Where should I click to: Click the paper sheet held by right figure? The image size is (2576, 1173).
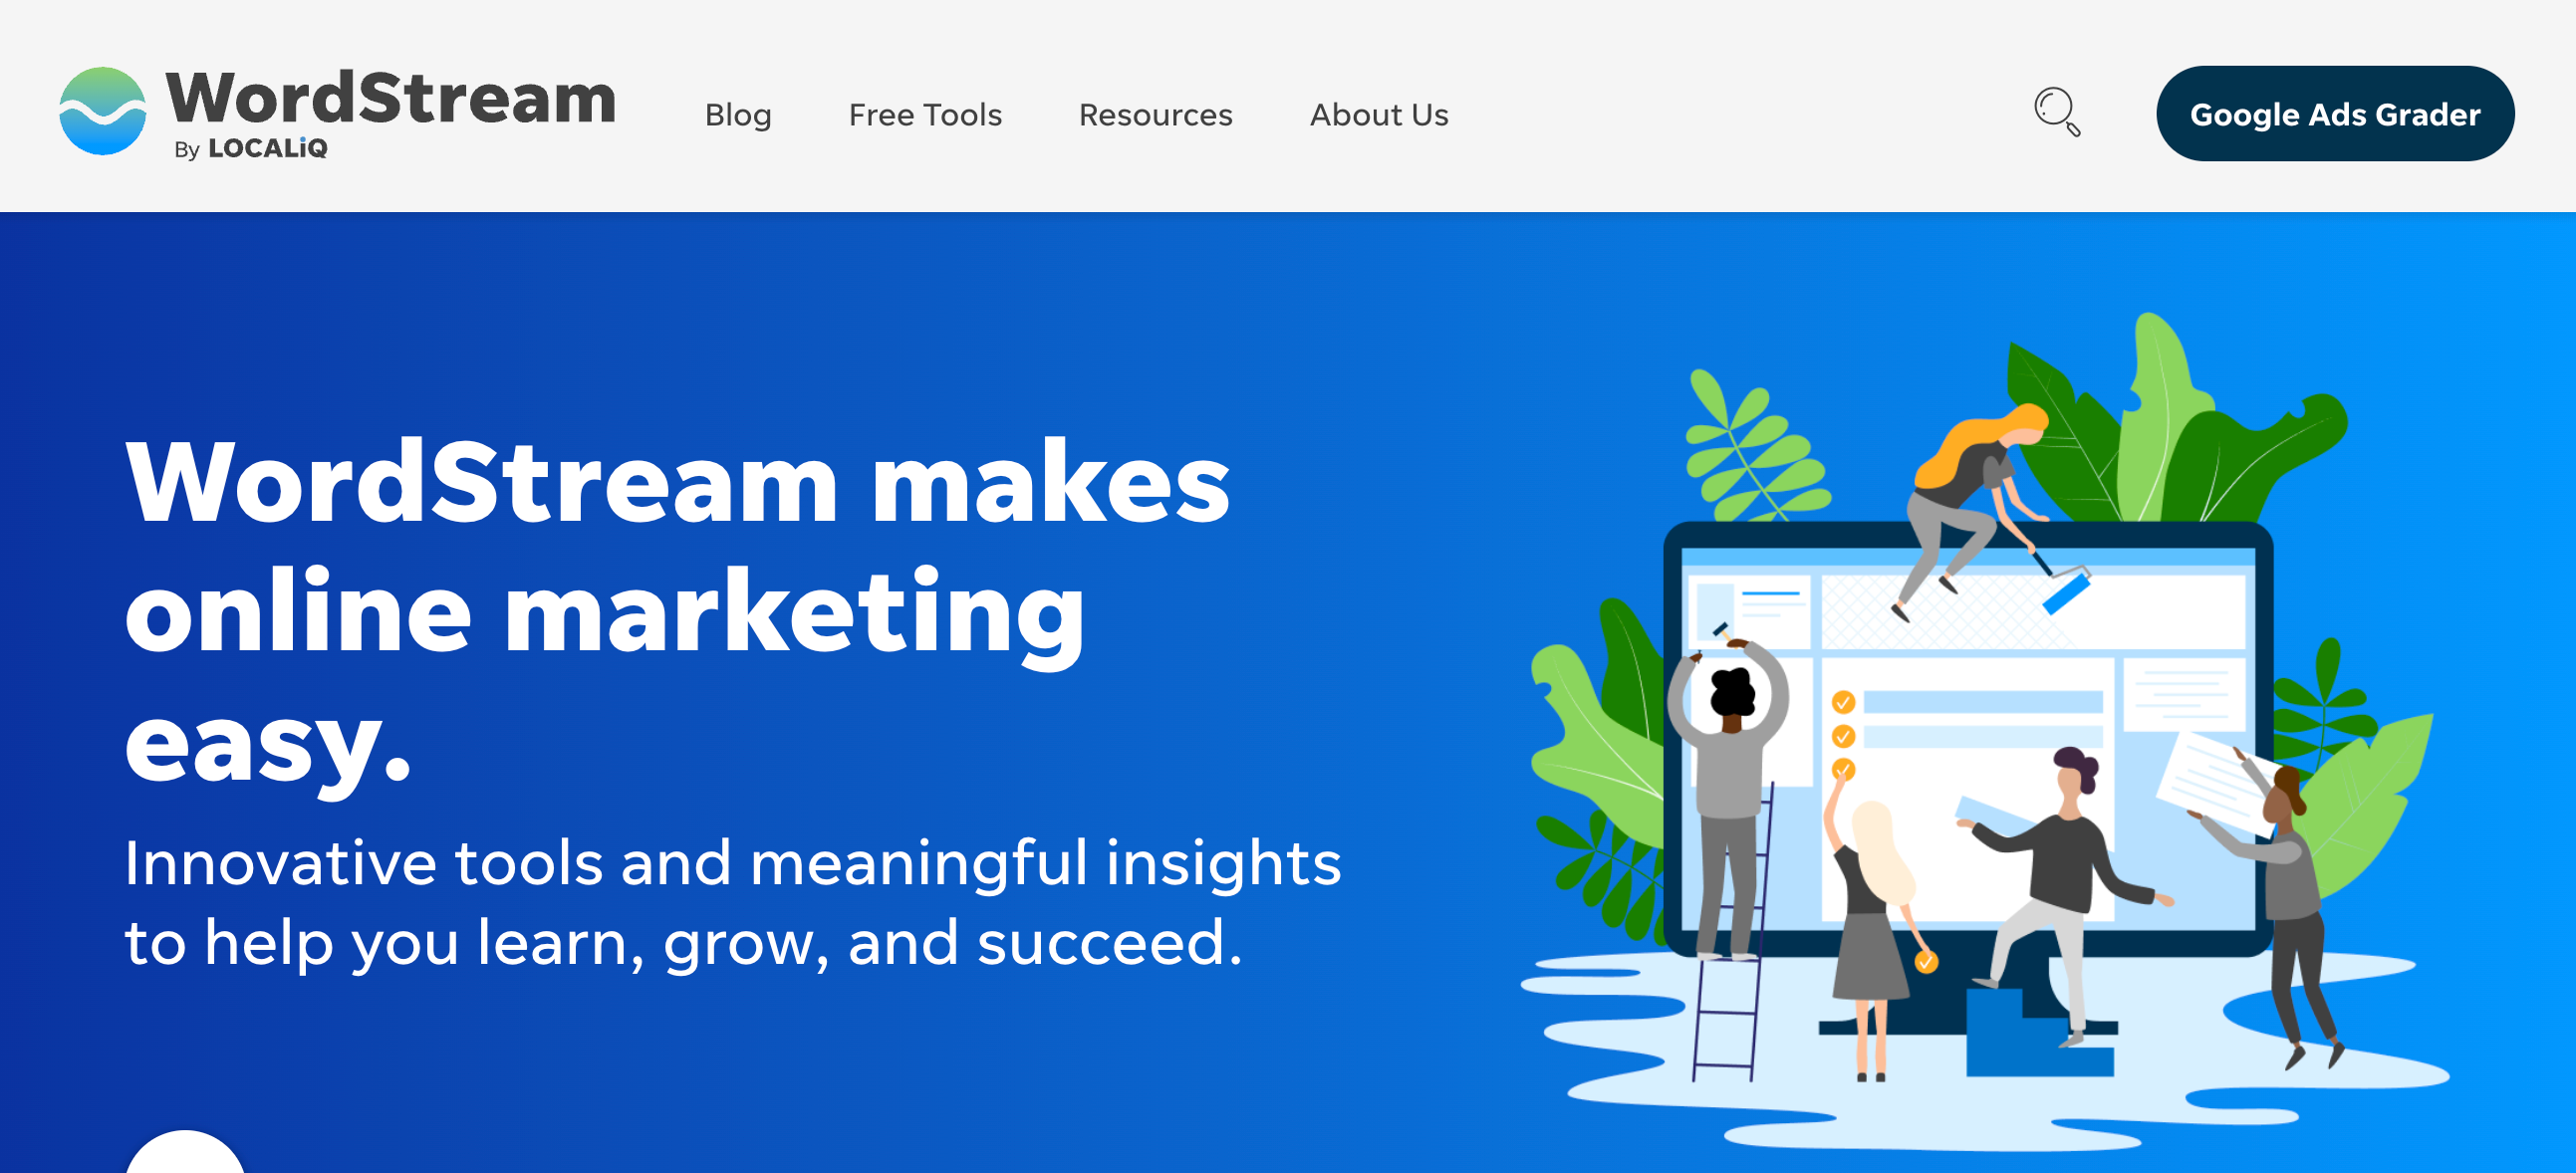[x=2212, y=782]
